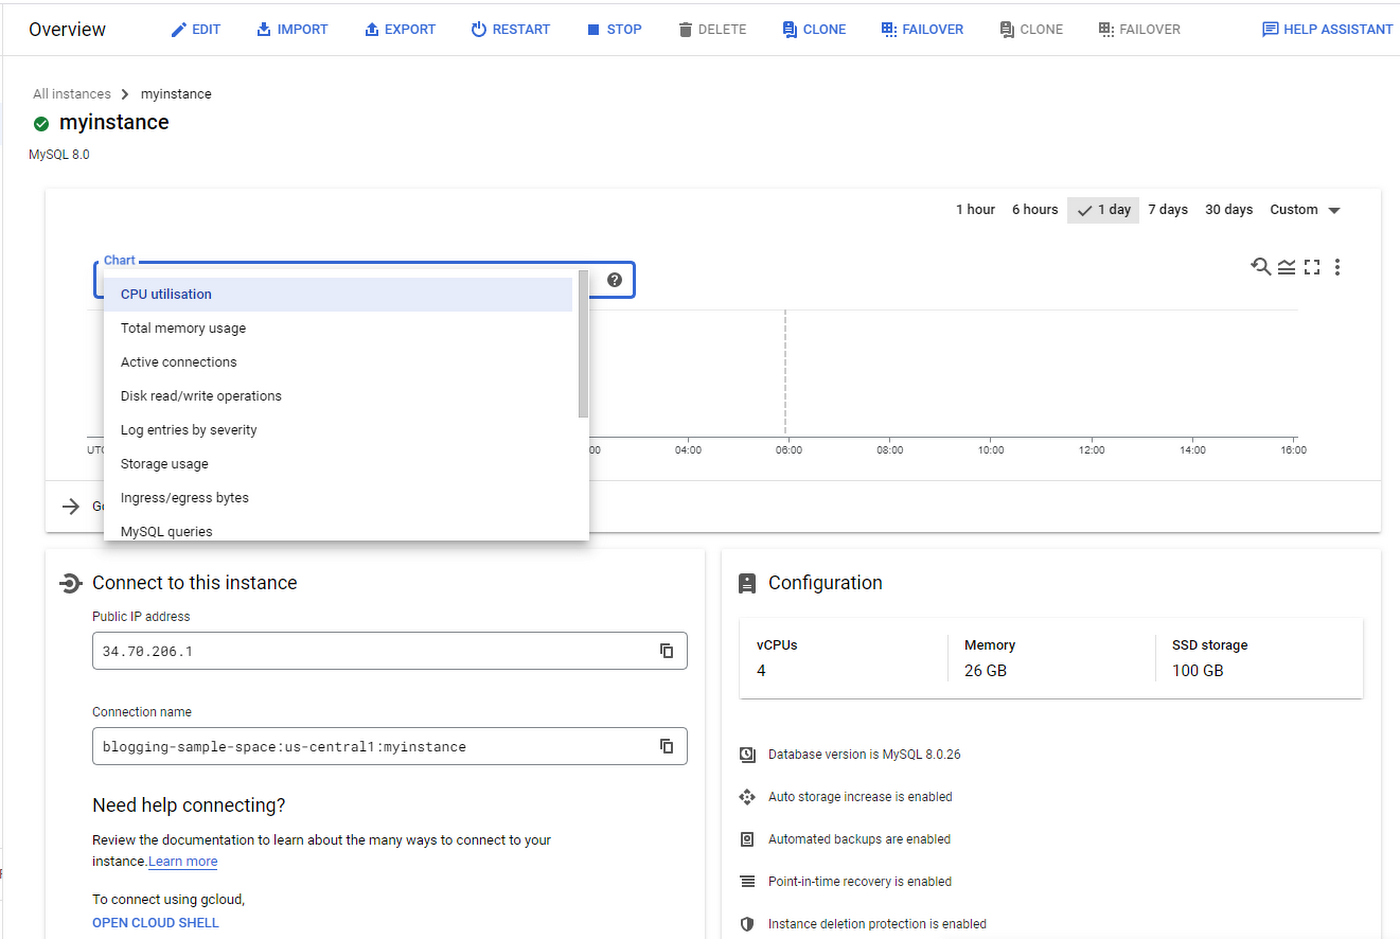The height and width of the screenshot is (939, 1400).
Task: Click the EDIT pencil button
Action: [x=195, y=29]
